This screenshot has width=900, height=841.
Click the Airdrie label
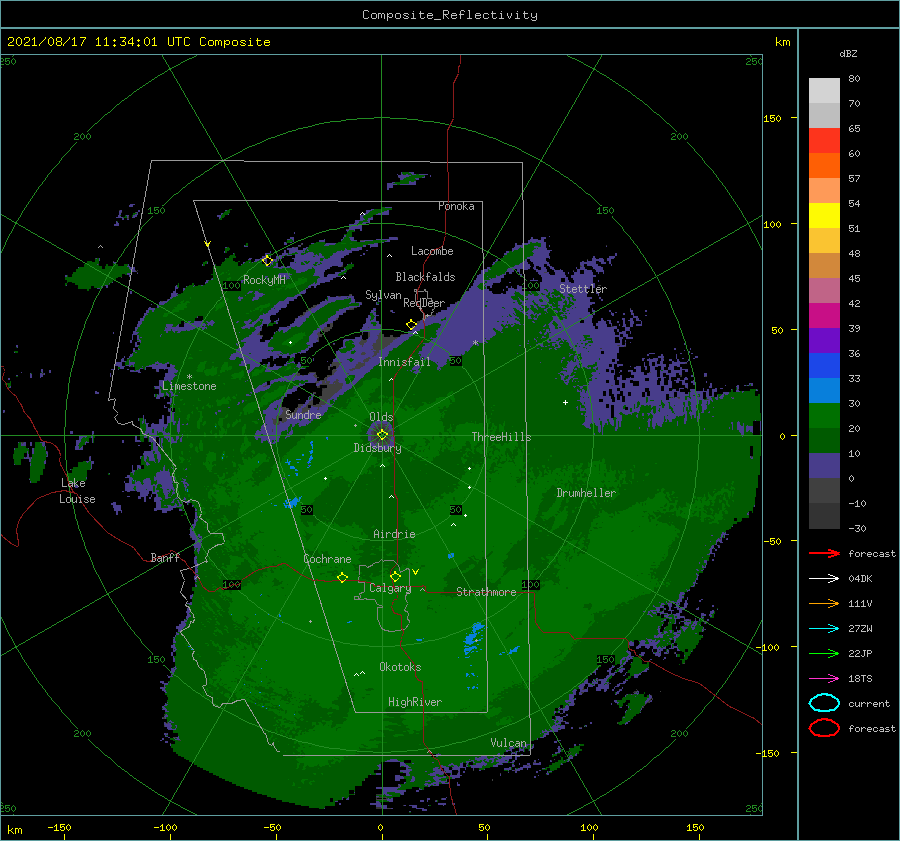click(x=394, y=534)
